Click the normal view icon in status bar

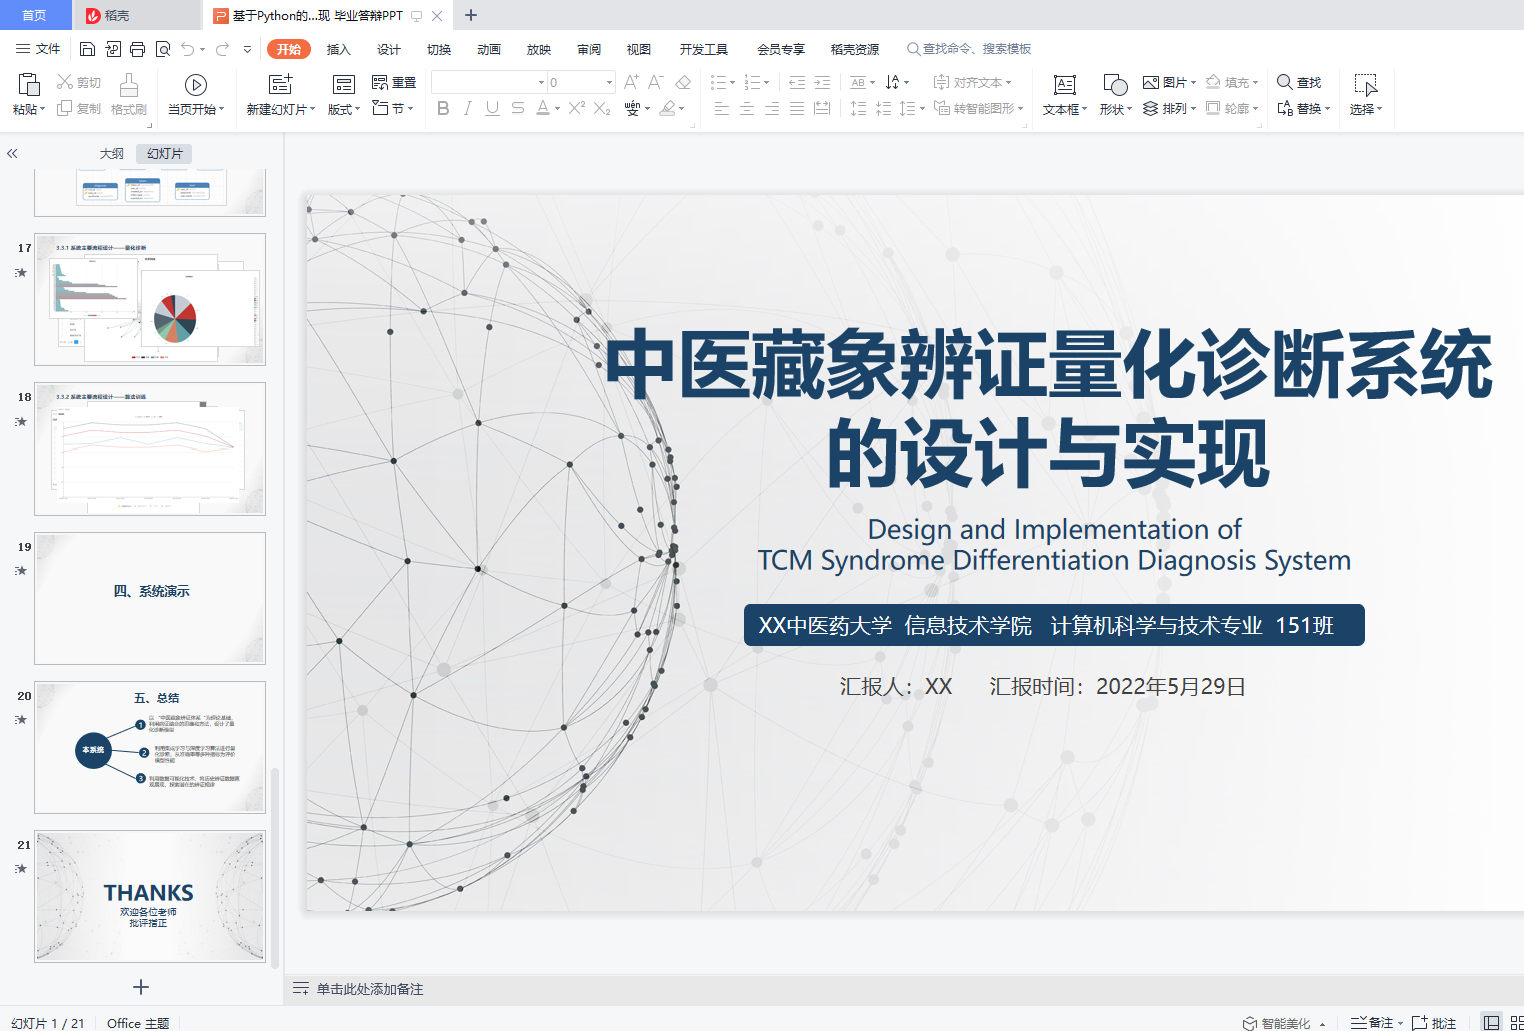(1491, 1022)
